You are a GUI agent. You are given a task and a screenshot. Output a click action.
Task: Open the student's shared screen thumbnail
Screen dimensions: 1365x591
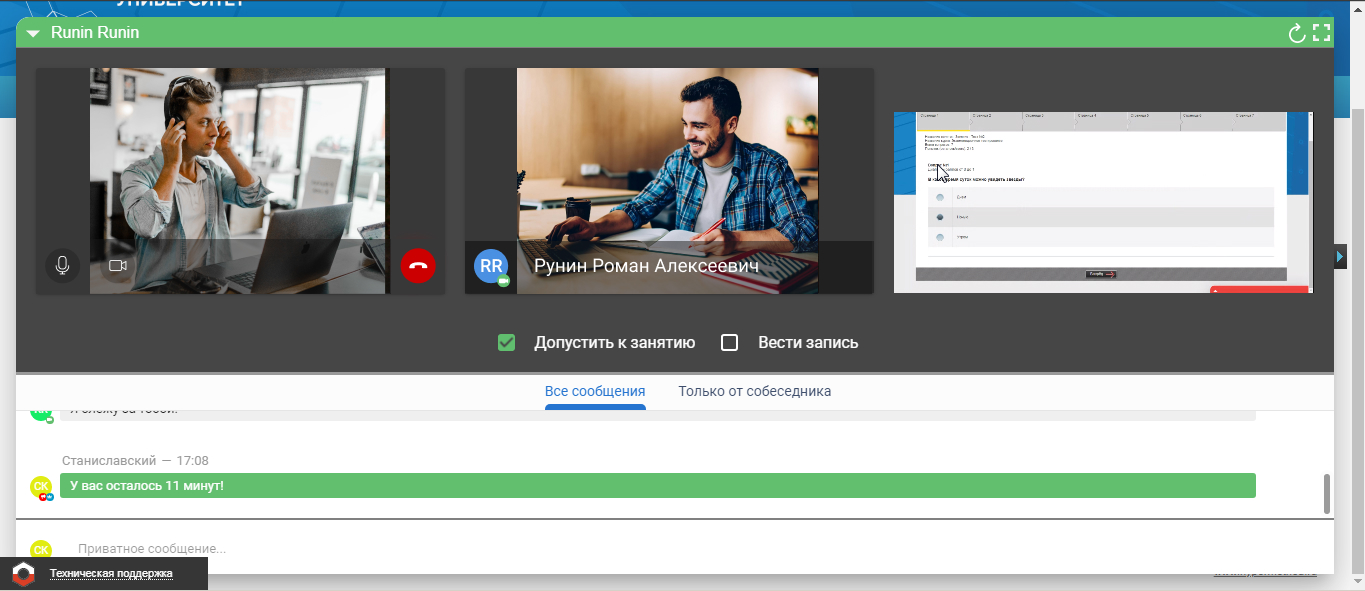pos(1102,202)
